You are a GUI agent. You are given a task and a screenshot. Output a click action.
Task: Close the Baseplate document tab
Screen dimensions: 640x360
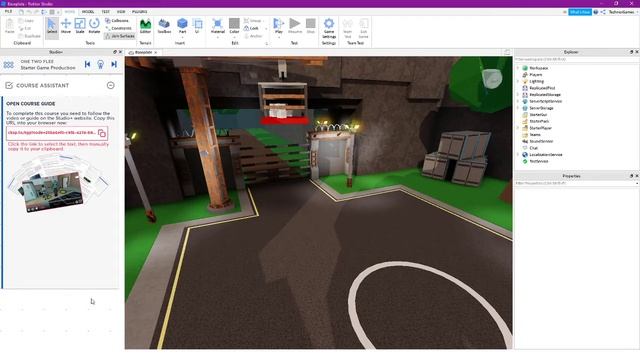pyautogui.click(x=156, y=52)
